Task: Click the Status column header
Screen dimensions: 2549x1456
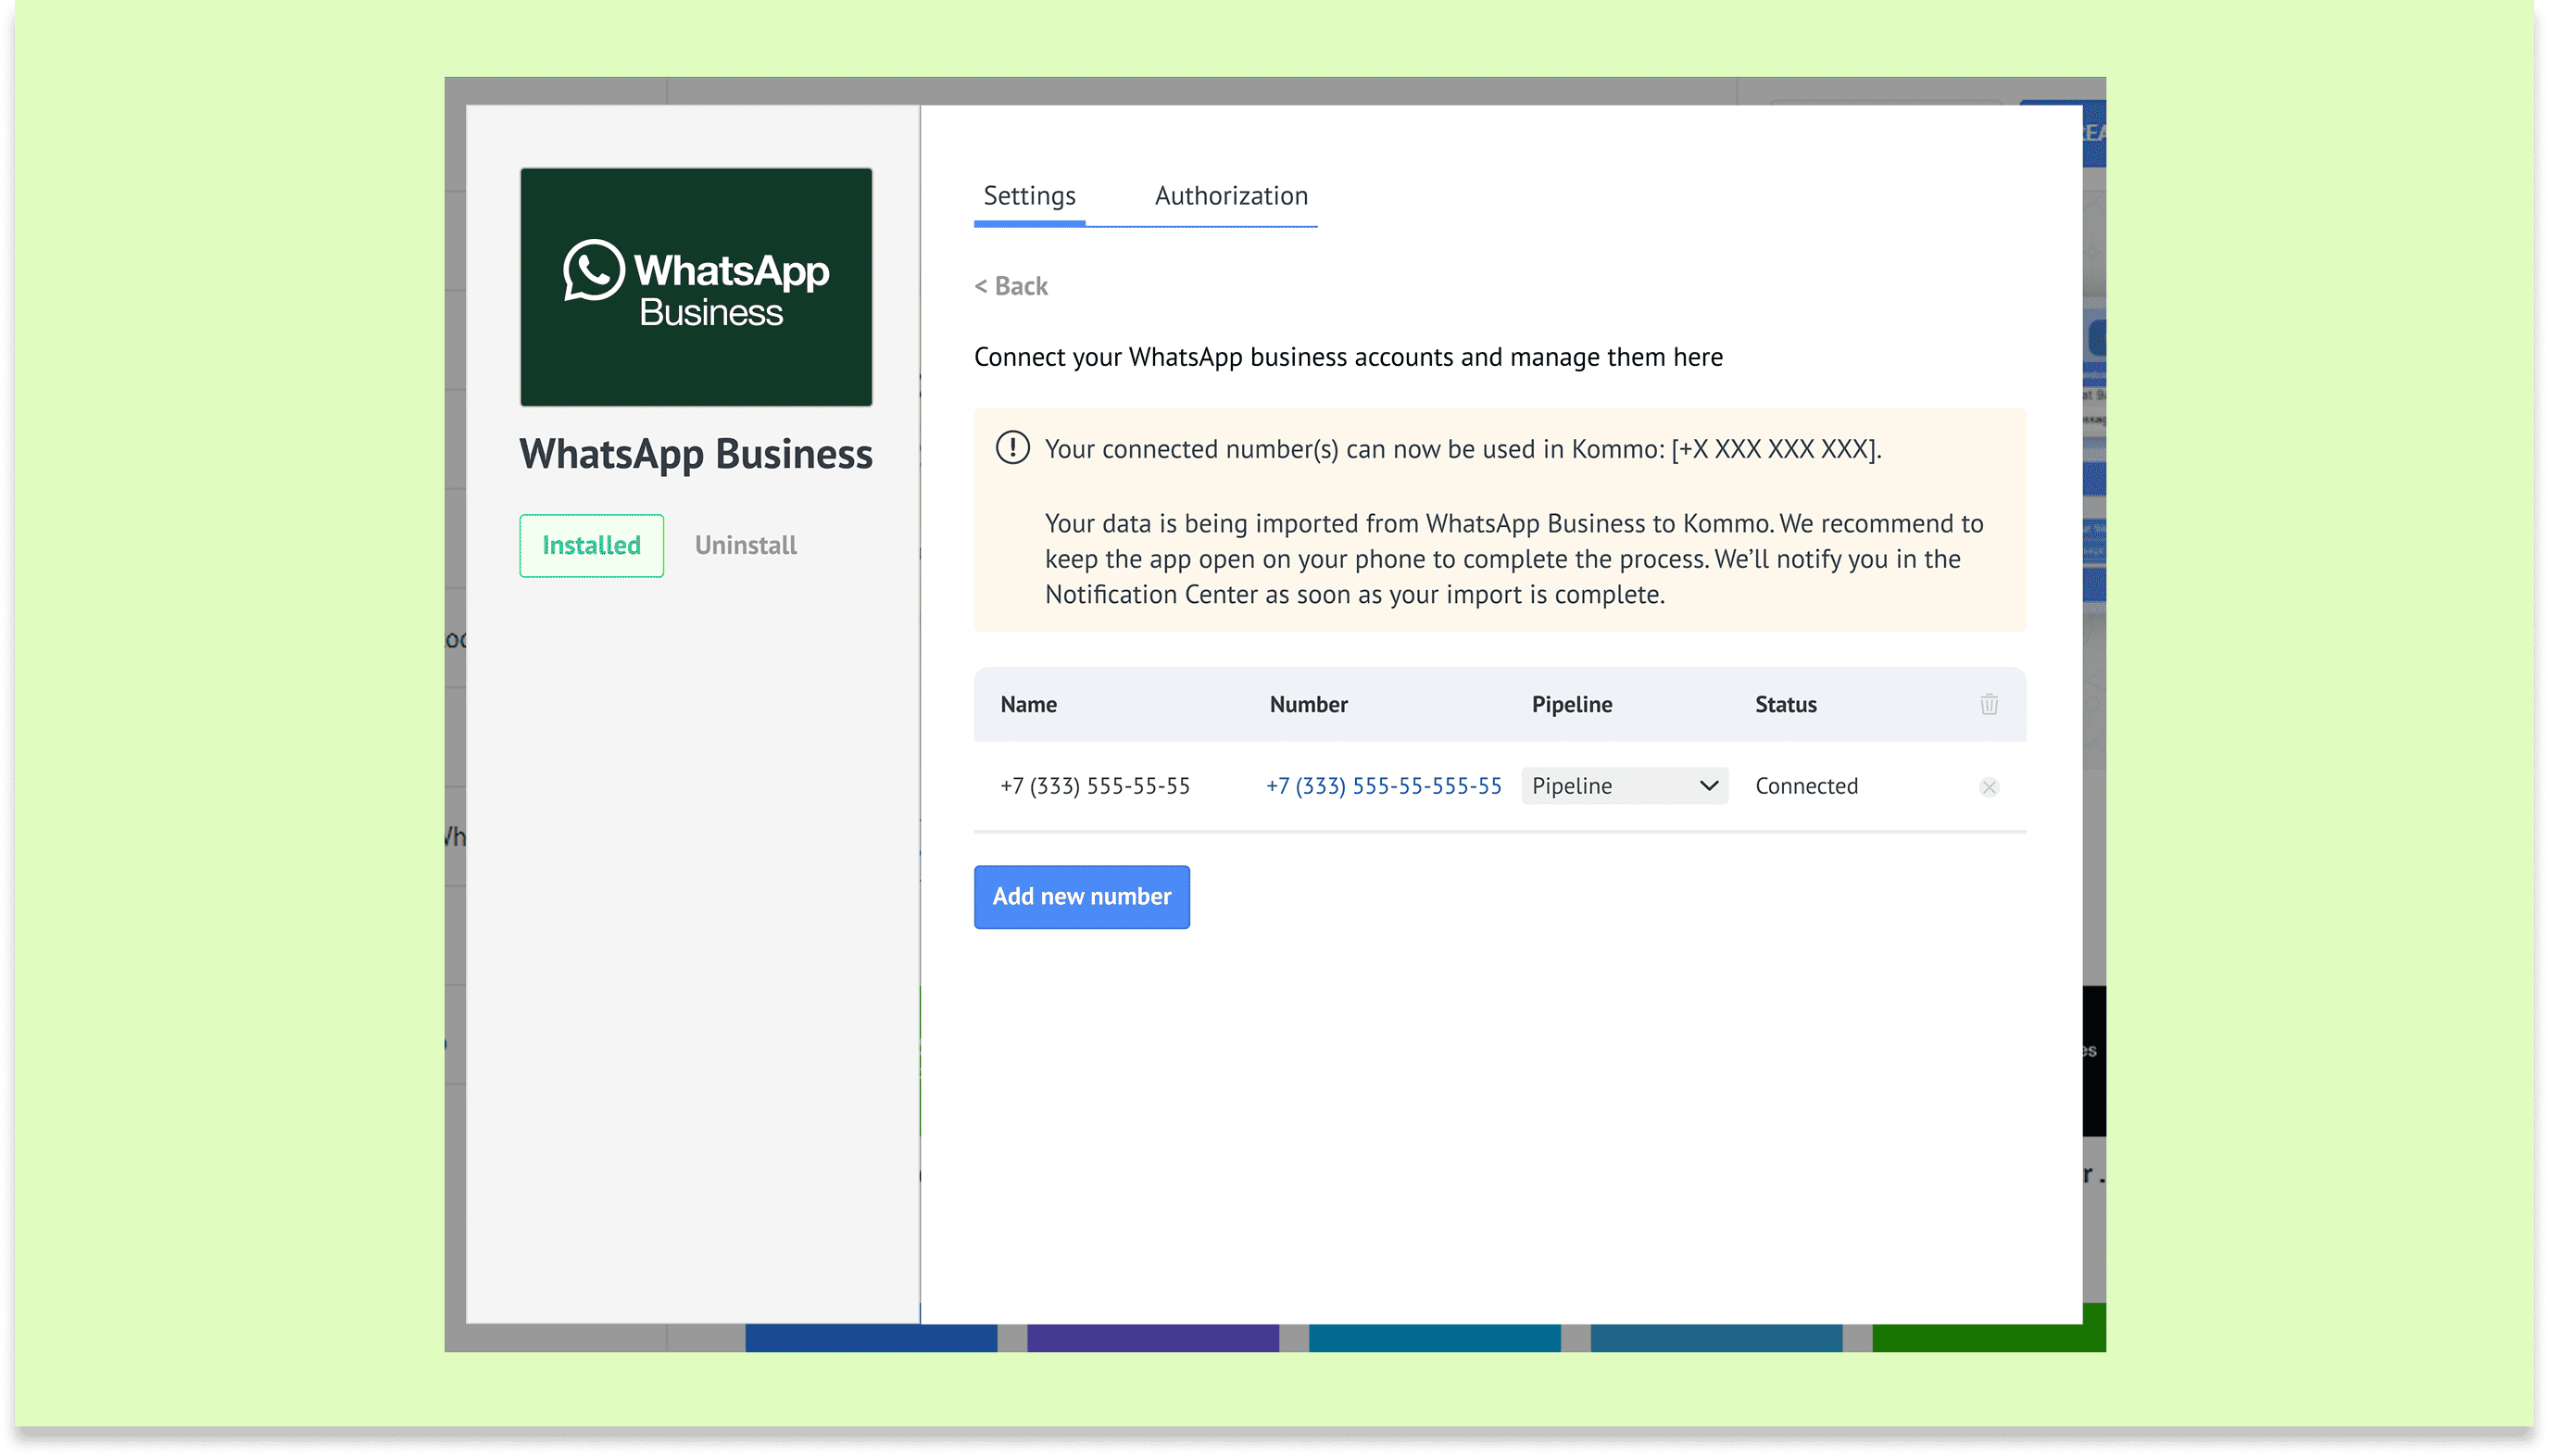Action: 1785,704
